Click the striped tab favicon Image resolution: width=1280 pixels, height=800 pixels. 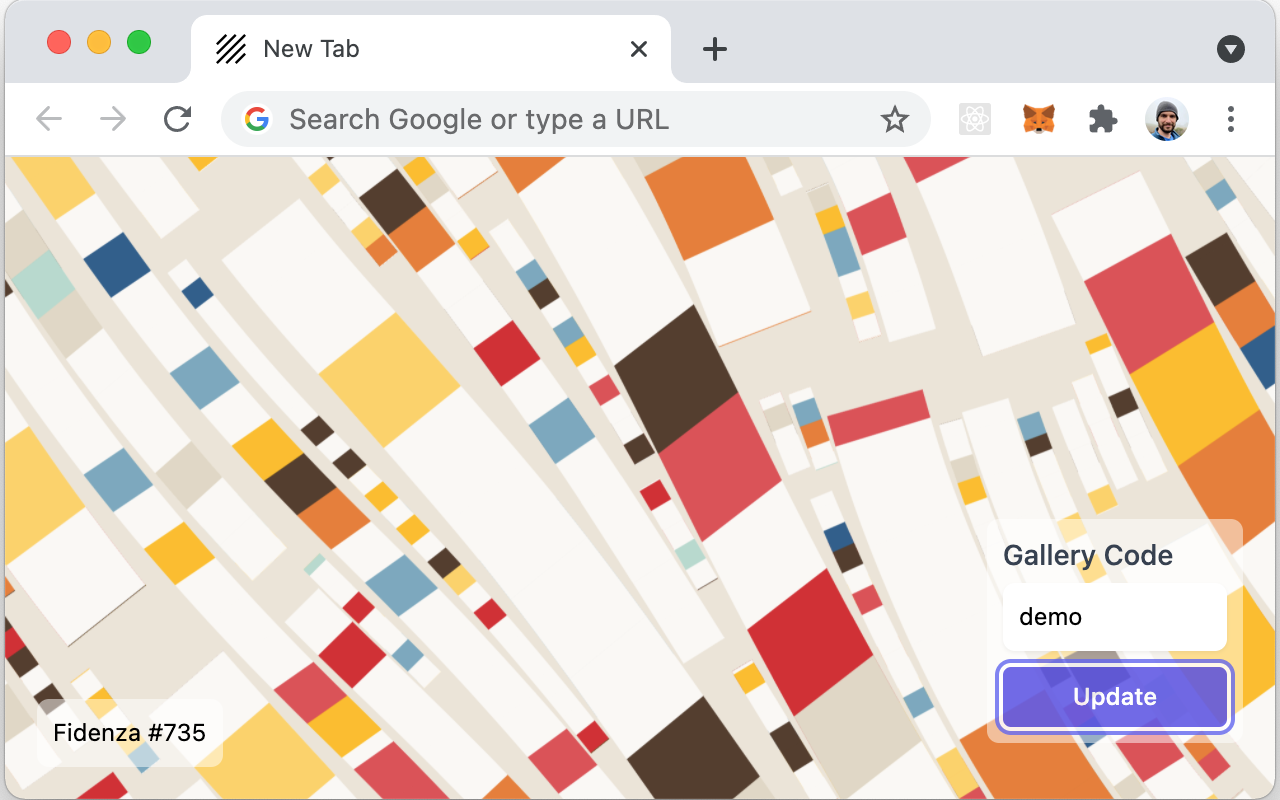click(231, 49)
